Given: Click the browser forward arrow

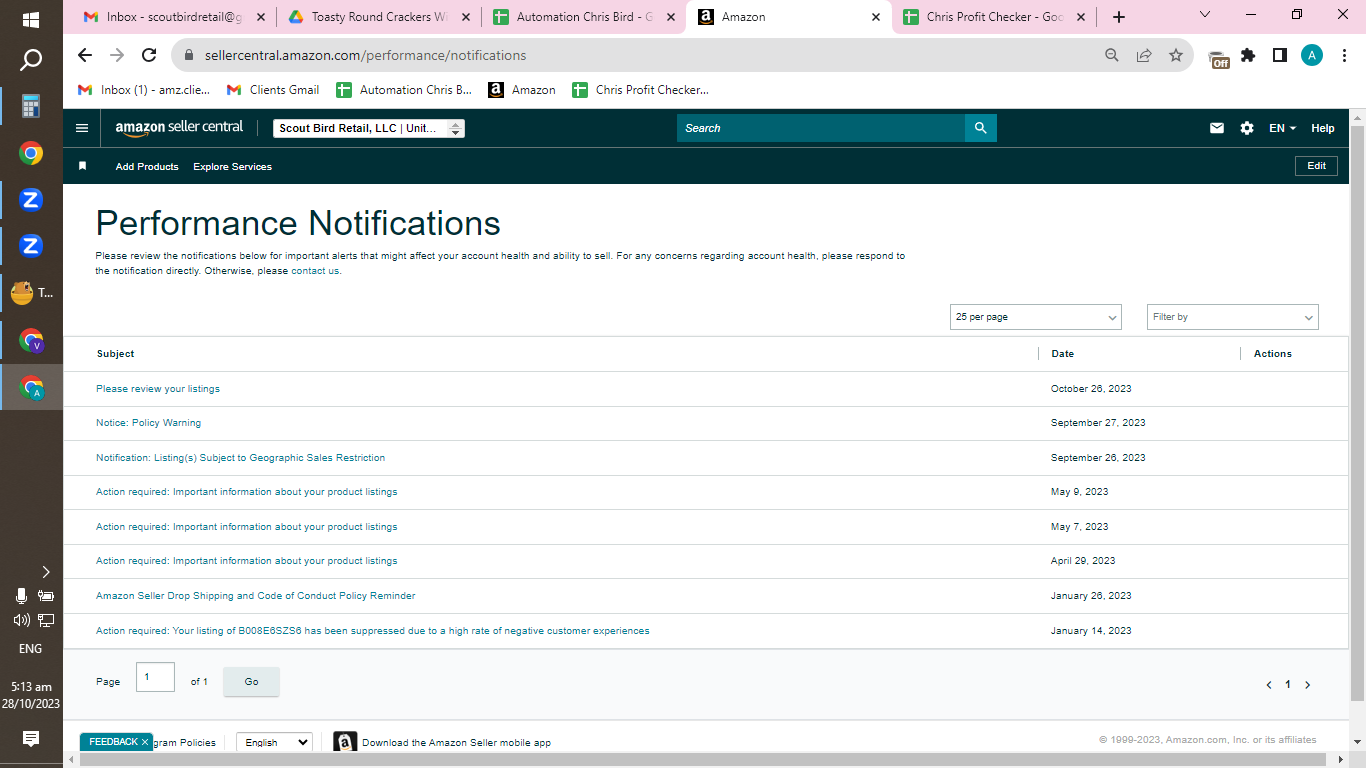Looking at the screenshot, I should point(117,56).
